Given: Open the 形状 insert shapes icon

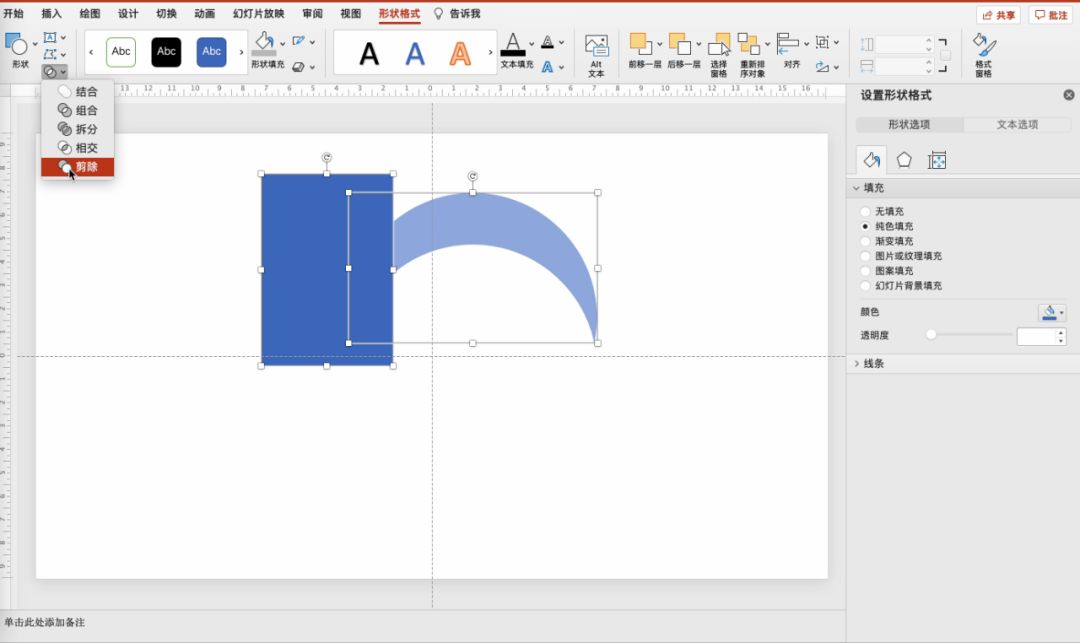Looking at the screenshot, I should click(x=17, y=44).
